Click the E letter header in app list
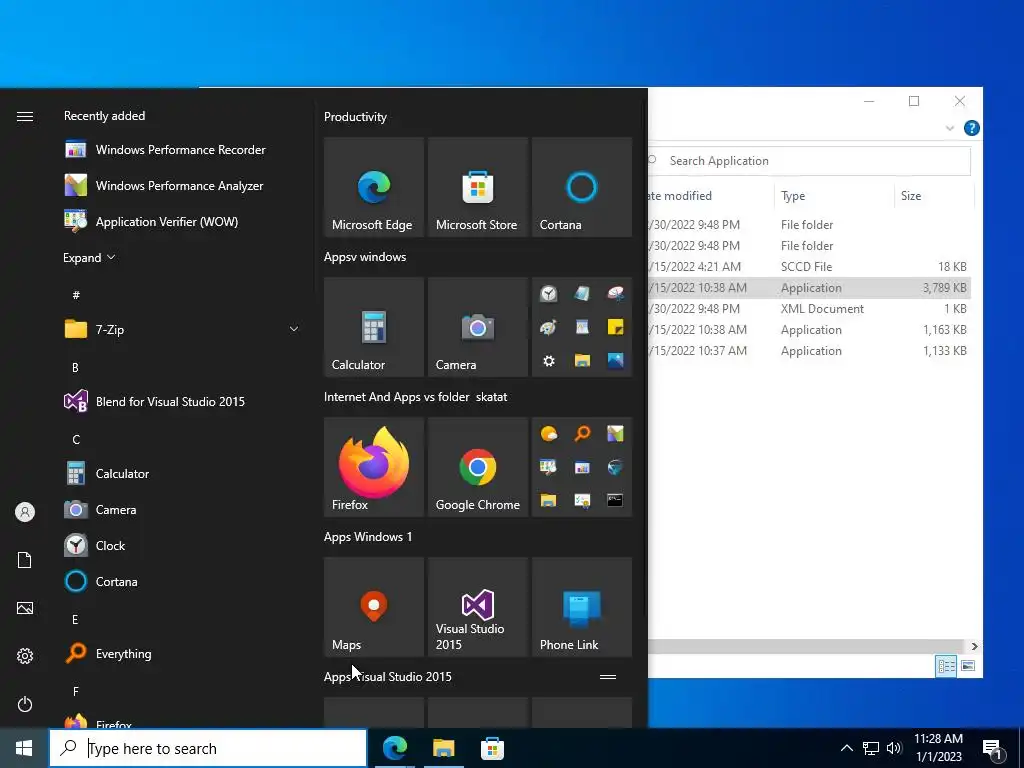Viewport: 1024px width, 768px height. click(x=75, y=619)
